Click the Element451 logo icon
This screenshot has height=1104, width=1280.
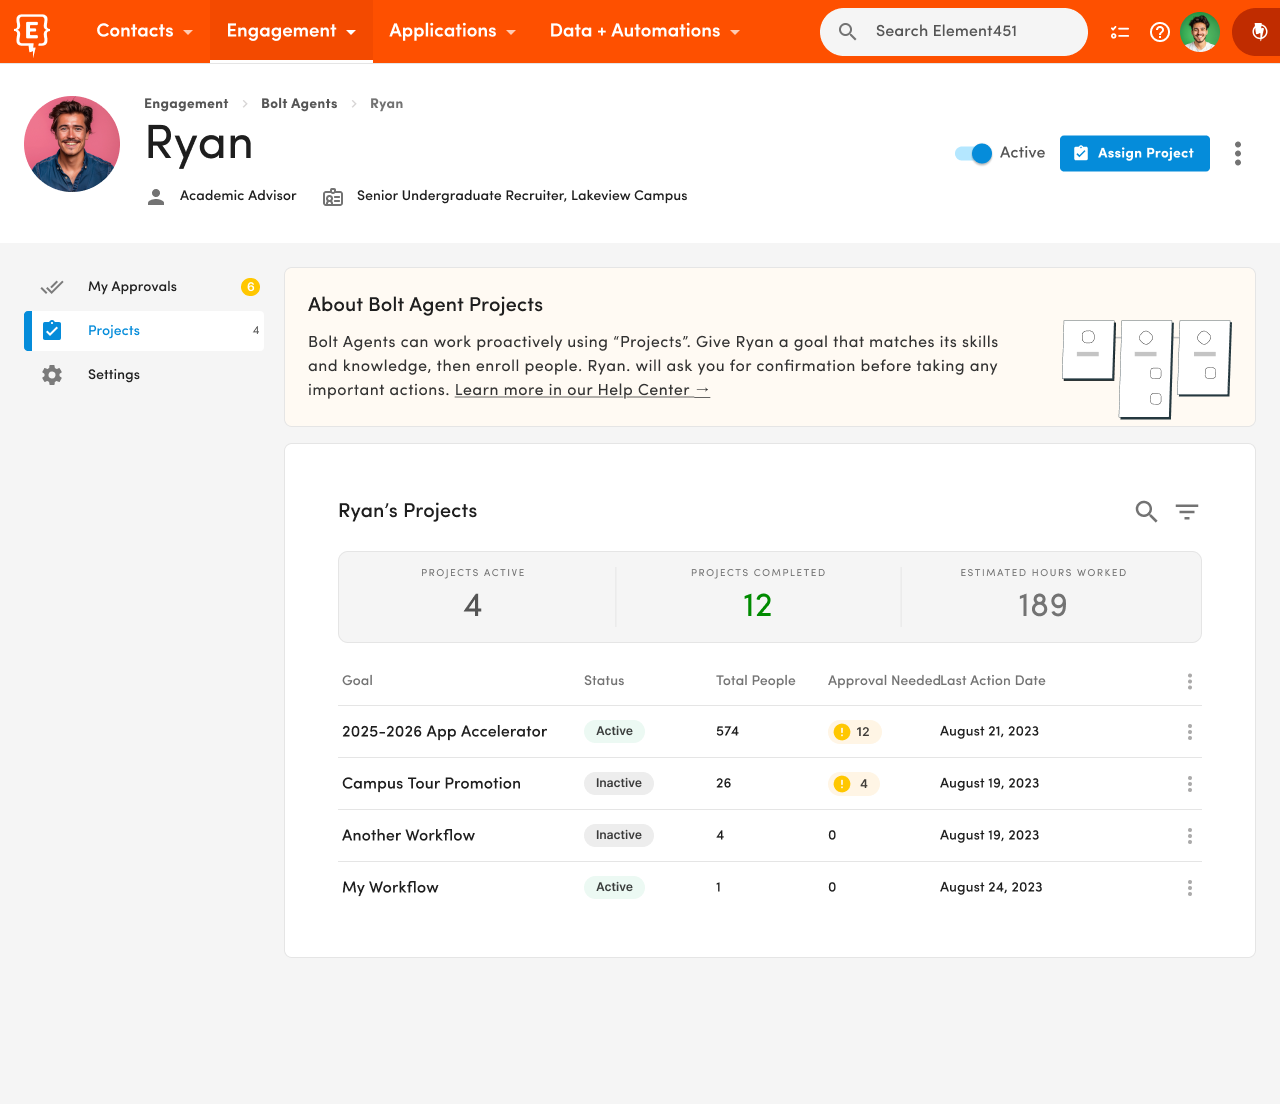pos(32,32)
